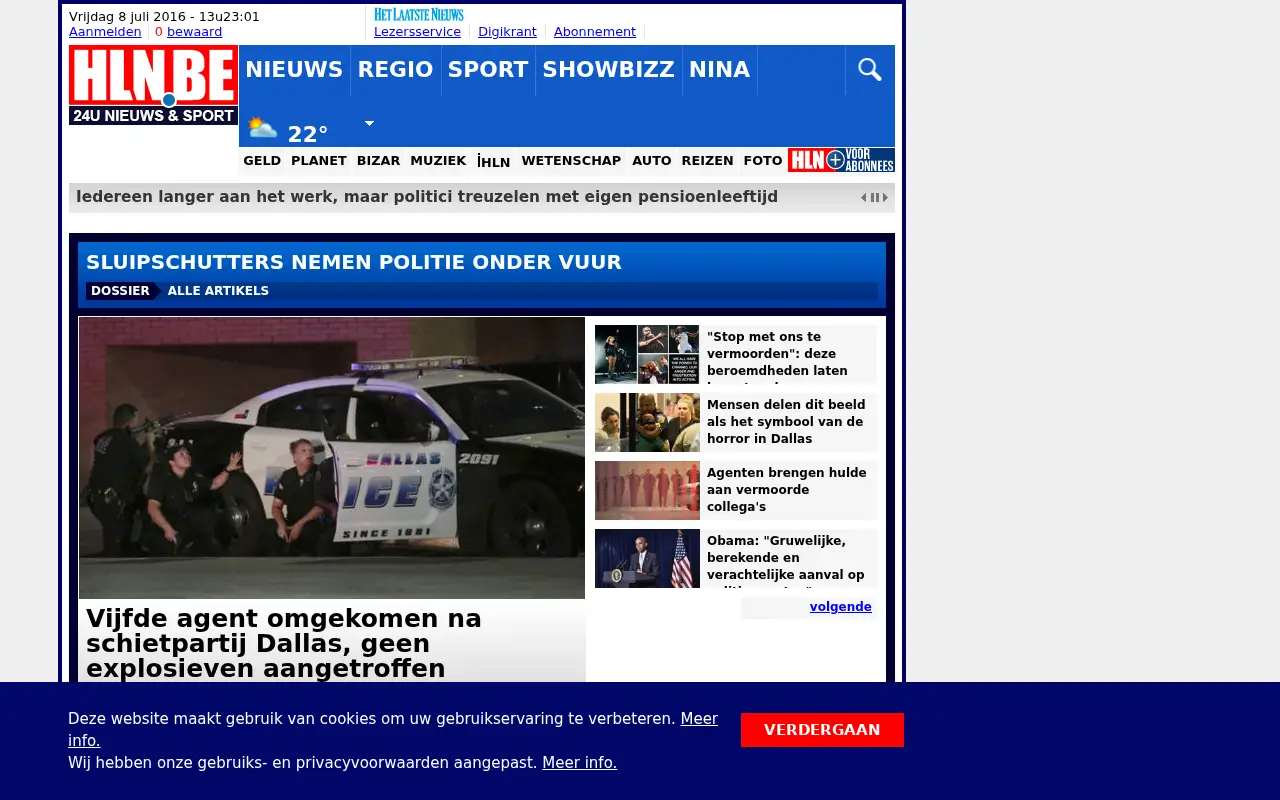This screenshot has width=1280, height=800.
Task: Open the SHOWBIZZ section
Action: [609, 70]
